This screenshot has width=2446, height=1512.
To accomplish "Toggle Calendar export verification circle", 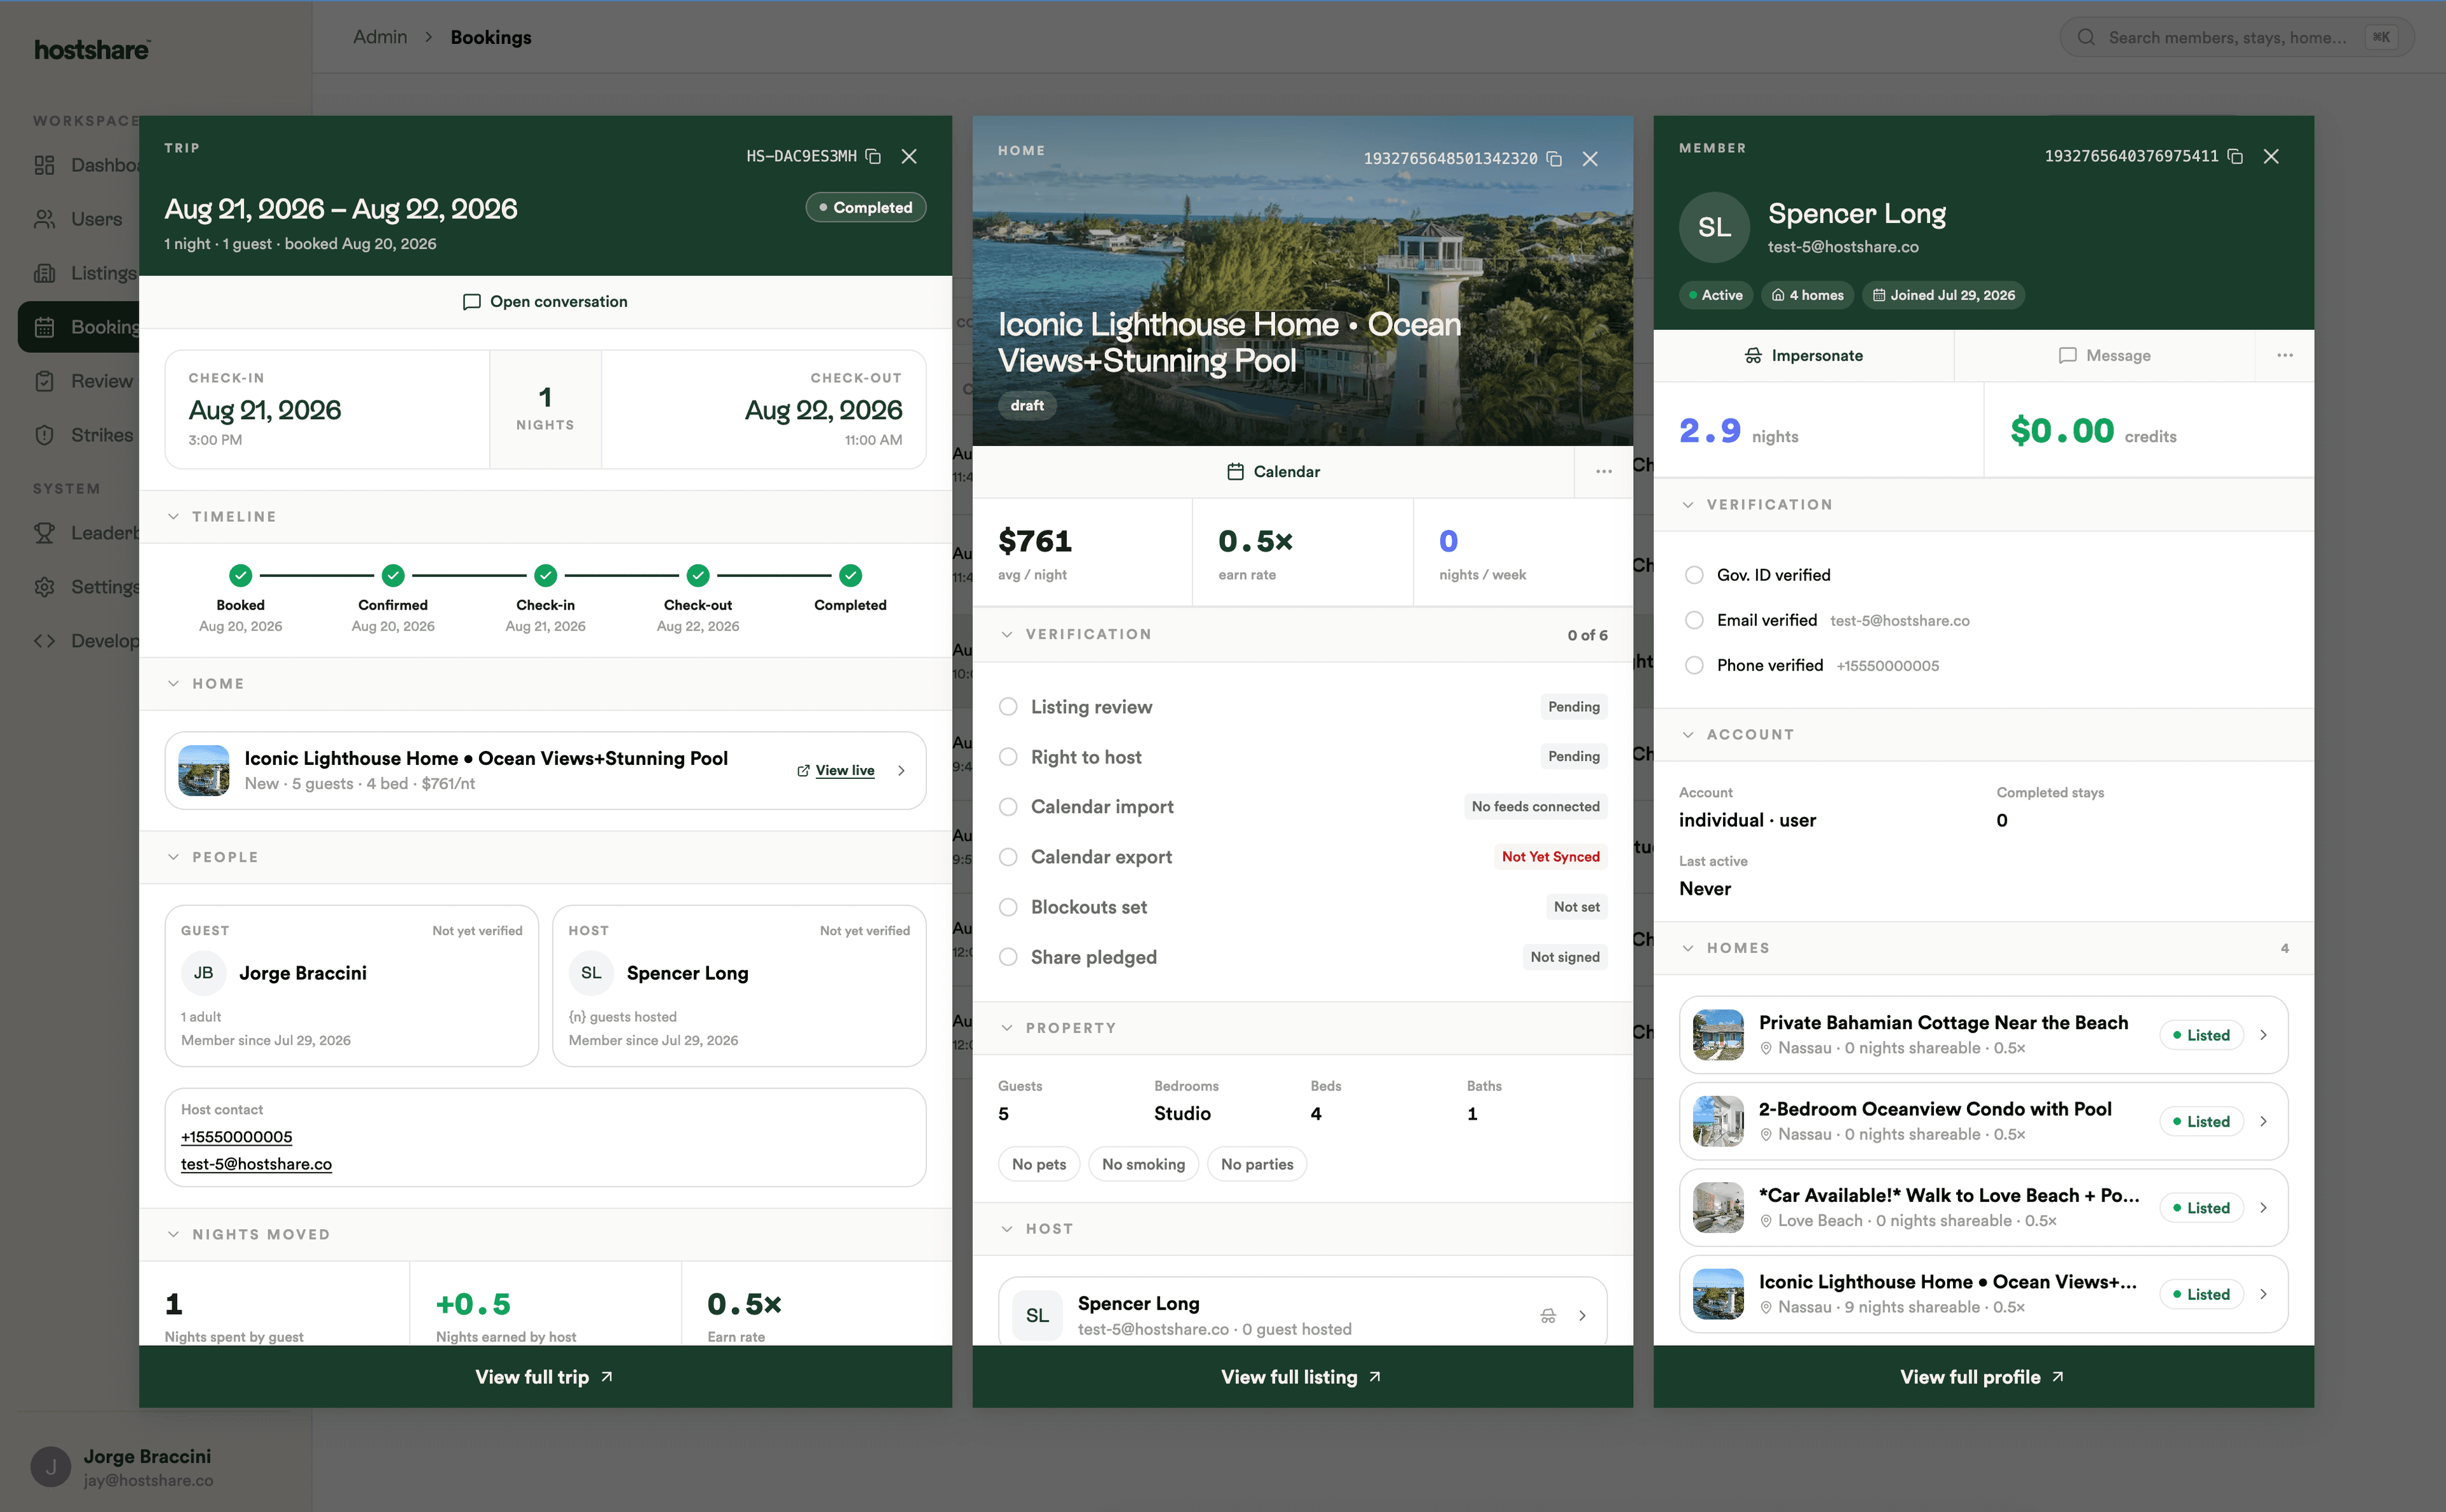I will 1008,857.
